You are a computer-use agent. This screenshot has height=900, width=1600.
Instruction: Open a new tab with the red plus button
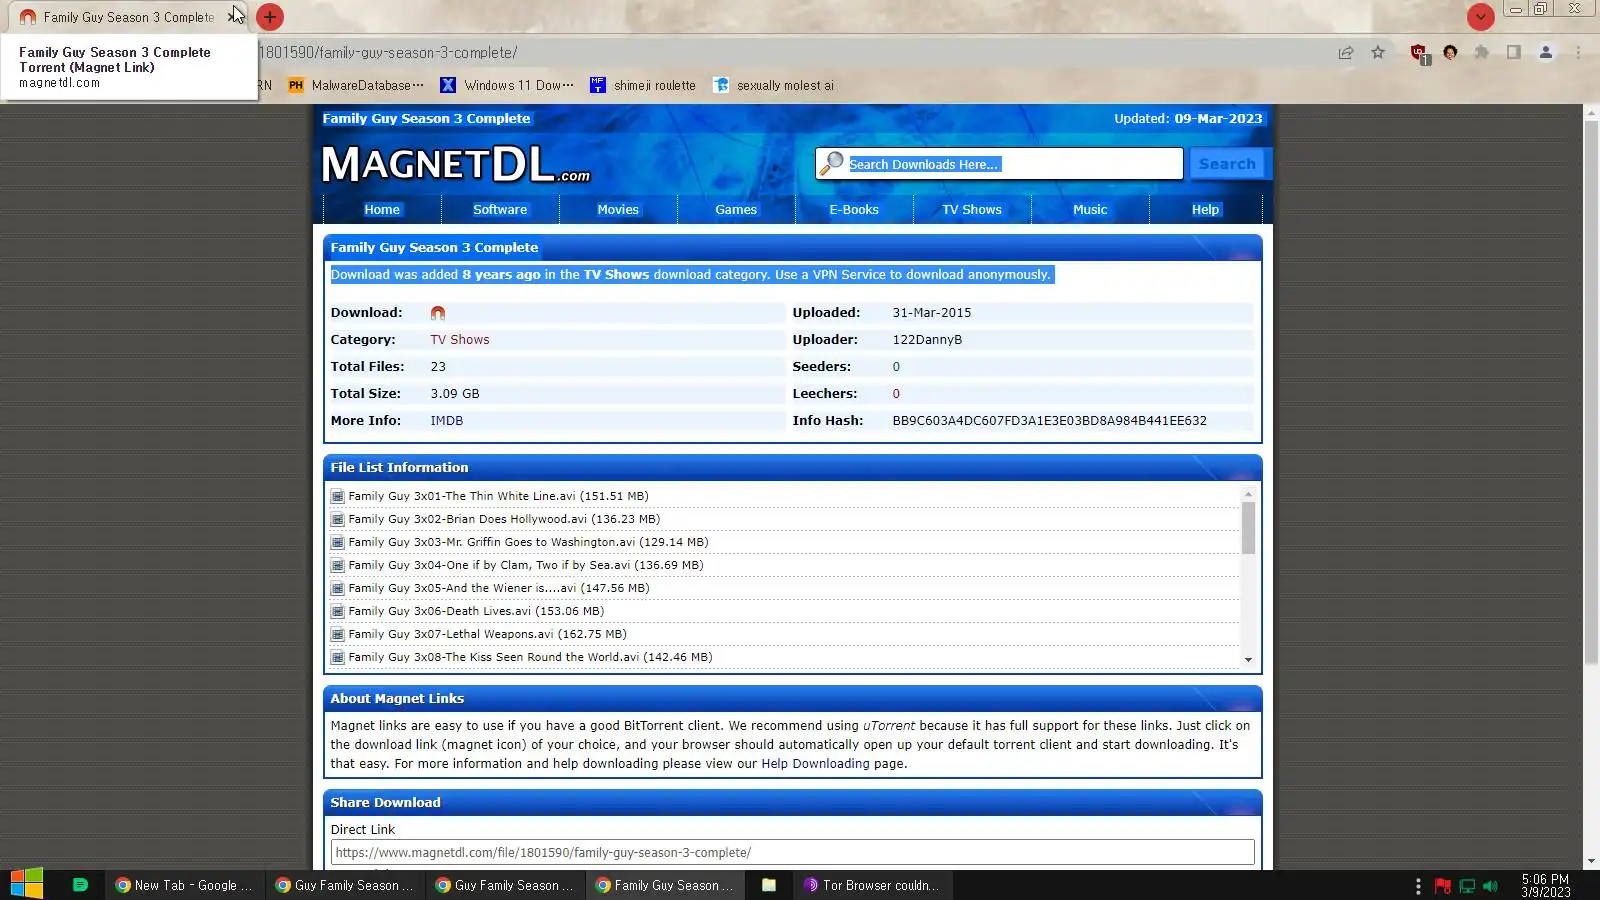[270, 17]
